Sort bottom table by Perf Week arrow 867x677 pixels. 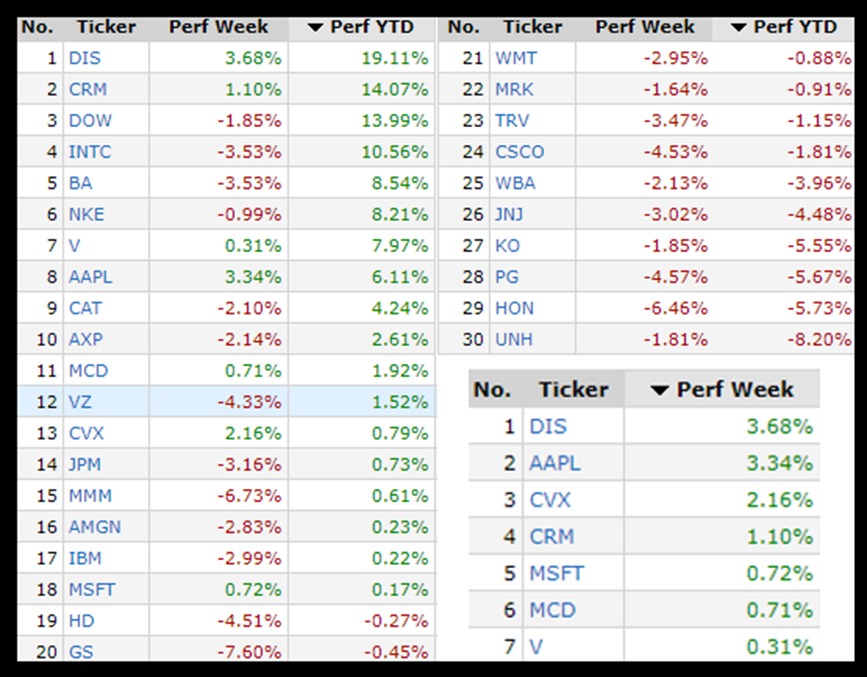click(659, 390)
